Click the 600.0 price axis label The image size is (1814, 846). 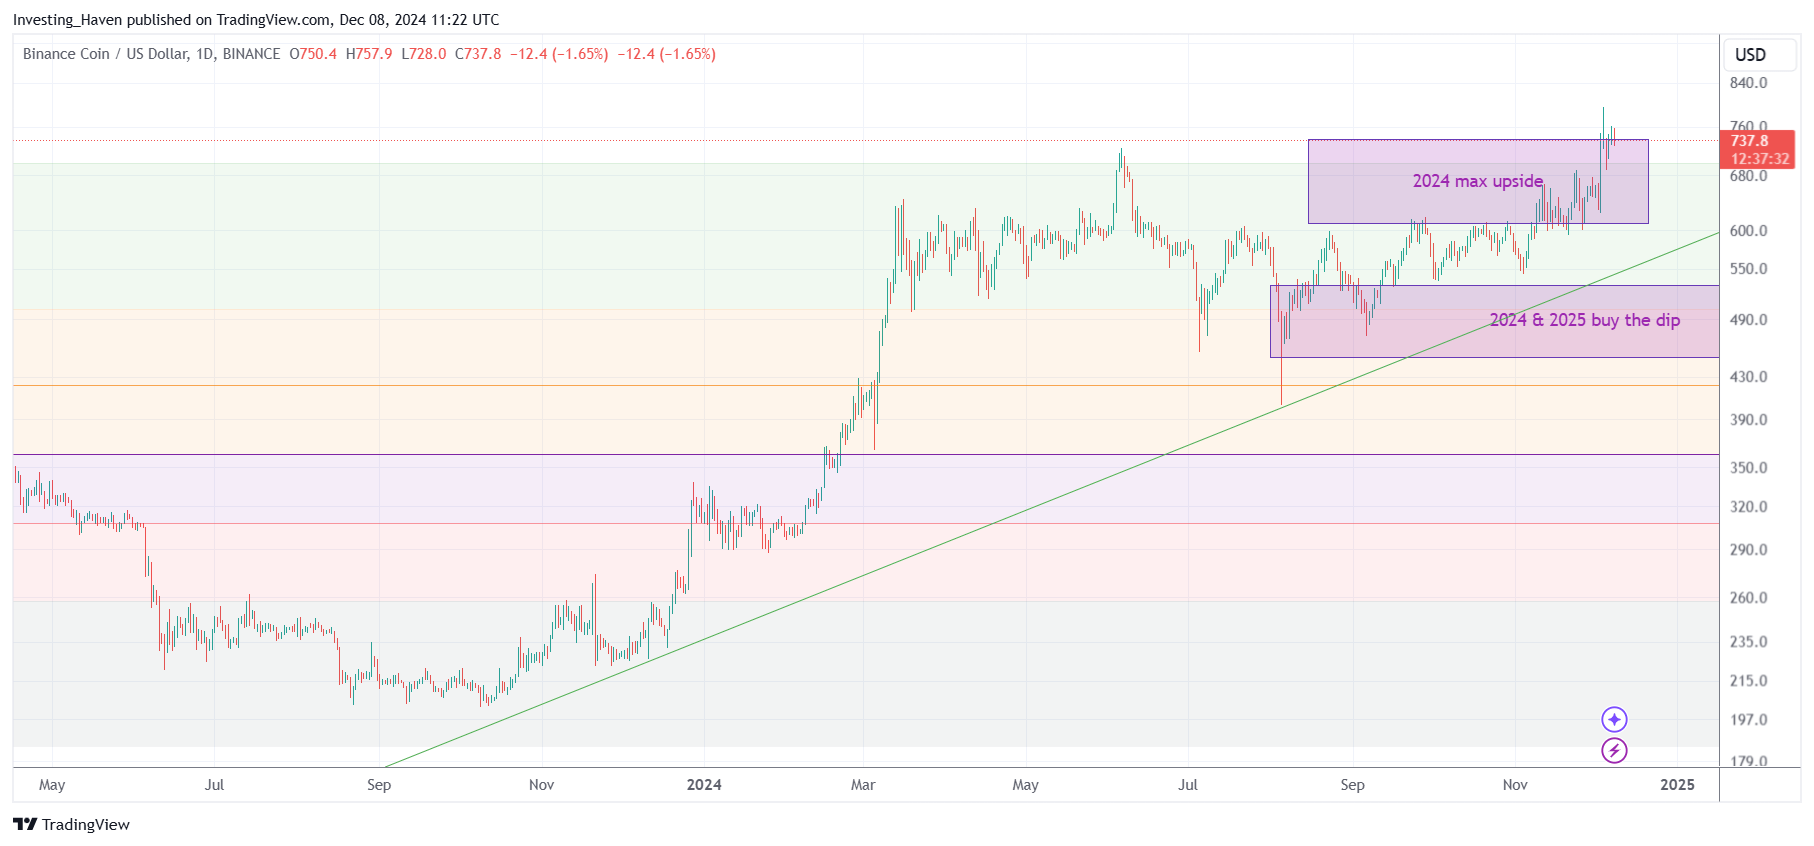1748,231
